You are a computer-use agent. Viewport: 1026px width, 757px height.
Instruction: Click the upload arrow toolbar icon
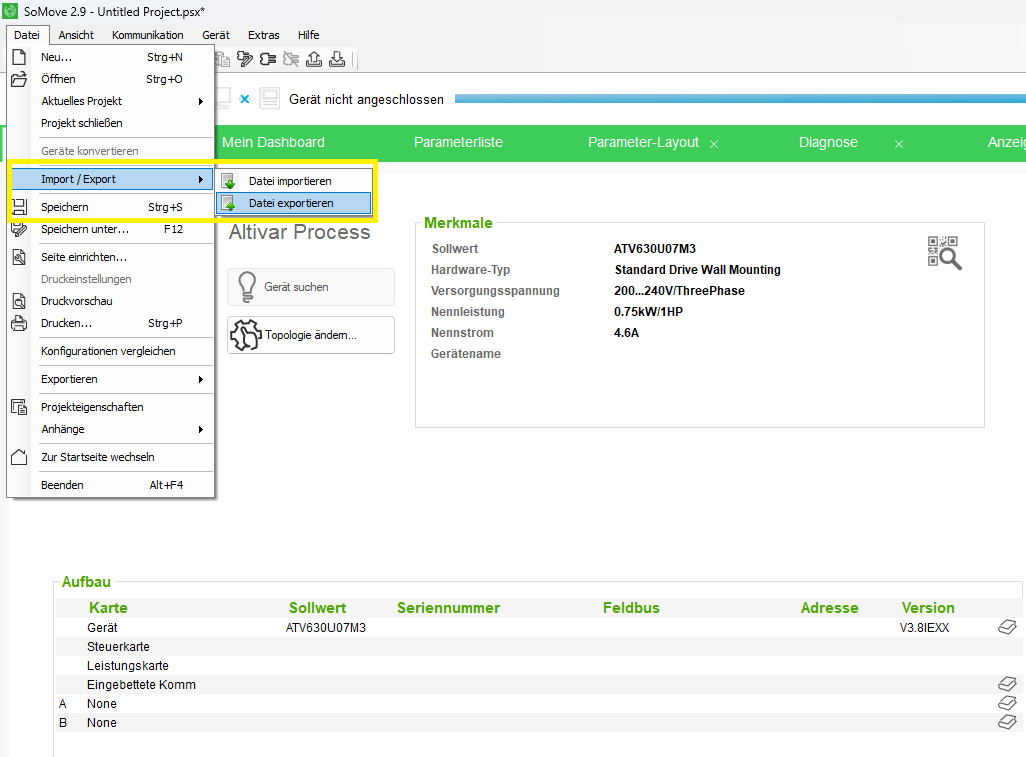coord(314,60)
